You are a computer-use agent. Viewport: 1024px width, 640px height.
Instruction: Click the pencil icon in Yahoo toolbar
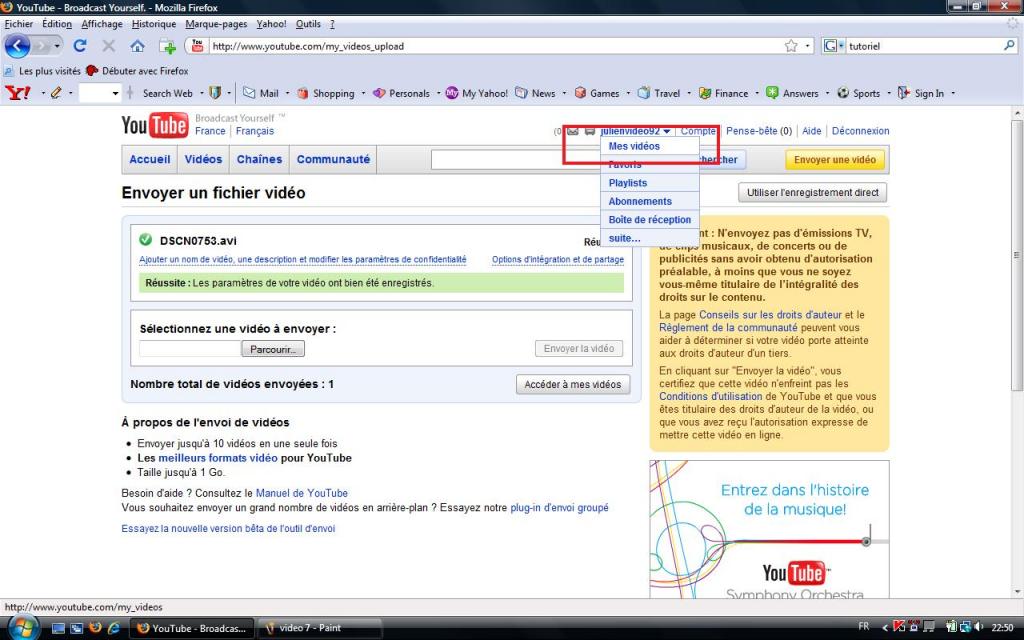[56, 93]
